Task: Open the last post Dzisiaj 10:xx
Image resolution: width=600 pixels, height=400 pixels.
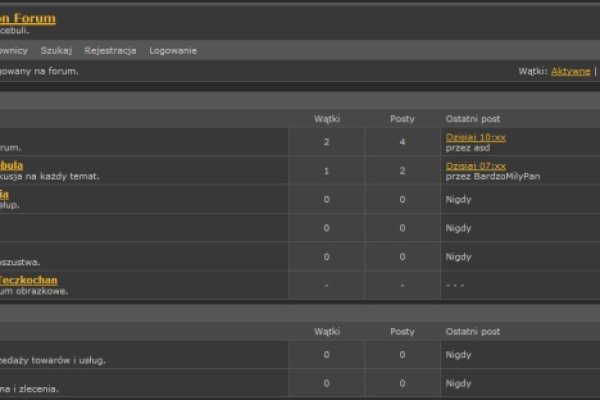Action: click(476, 136)
